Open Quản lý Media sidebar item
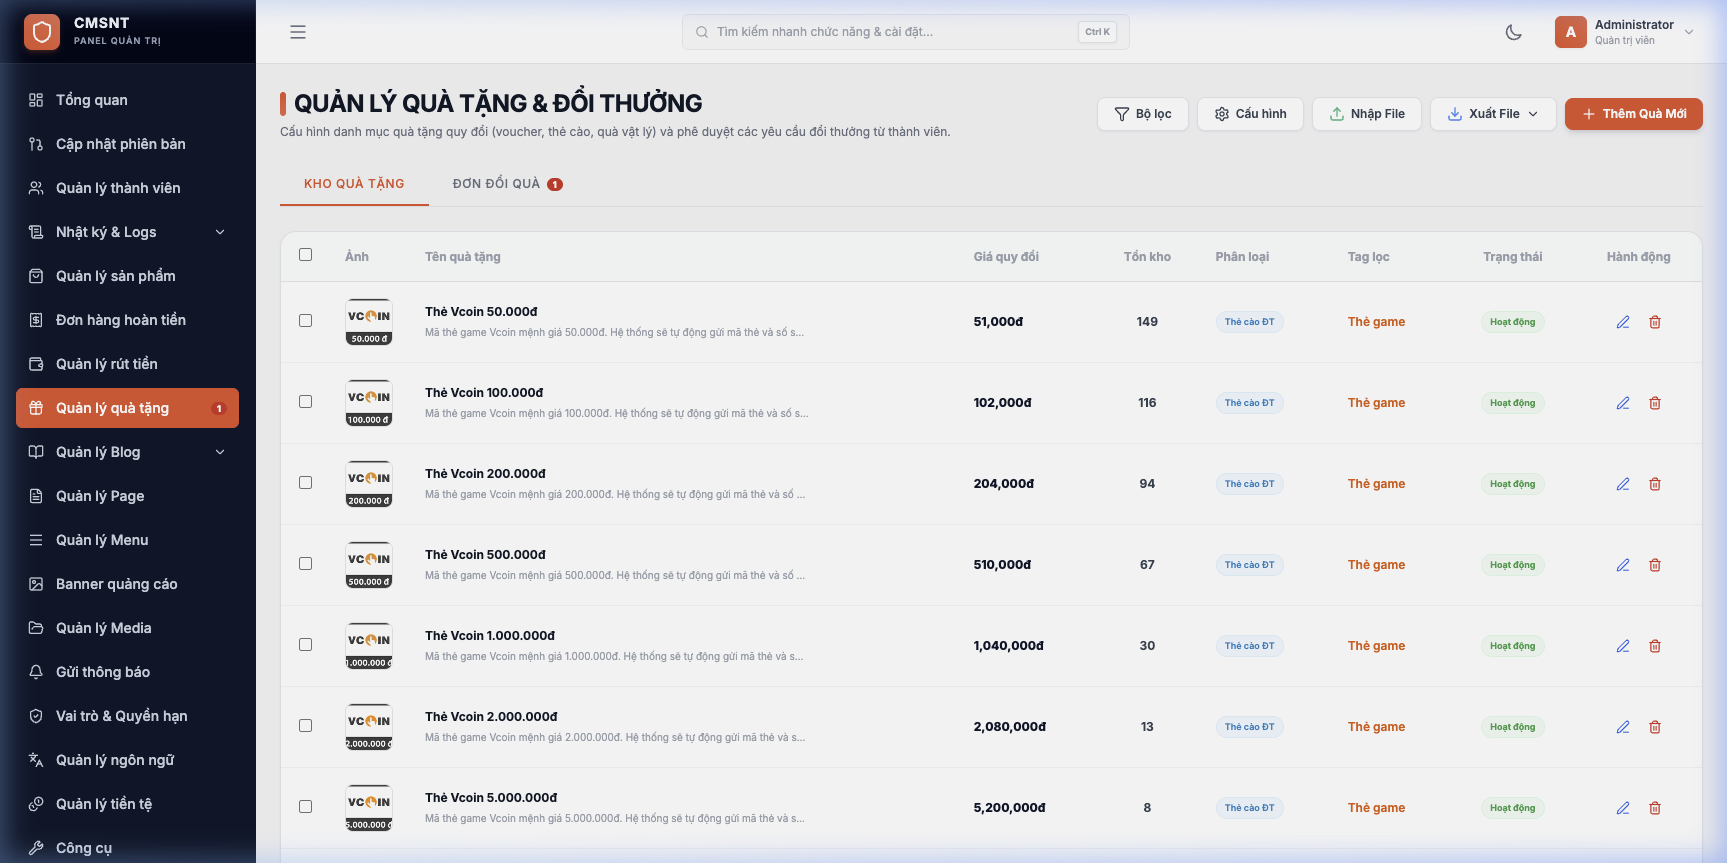 (x=128, y=628)
